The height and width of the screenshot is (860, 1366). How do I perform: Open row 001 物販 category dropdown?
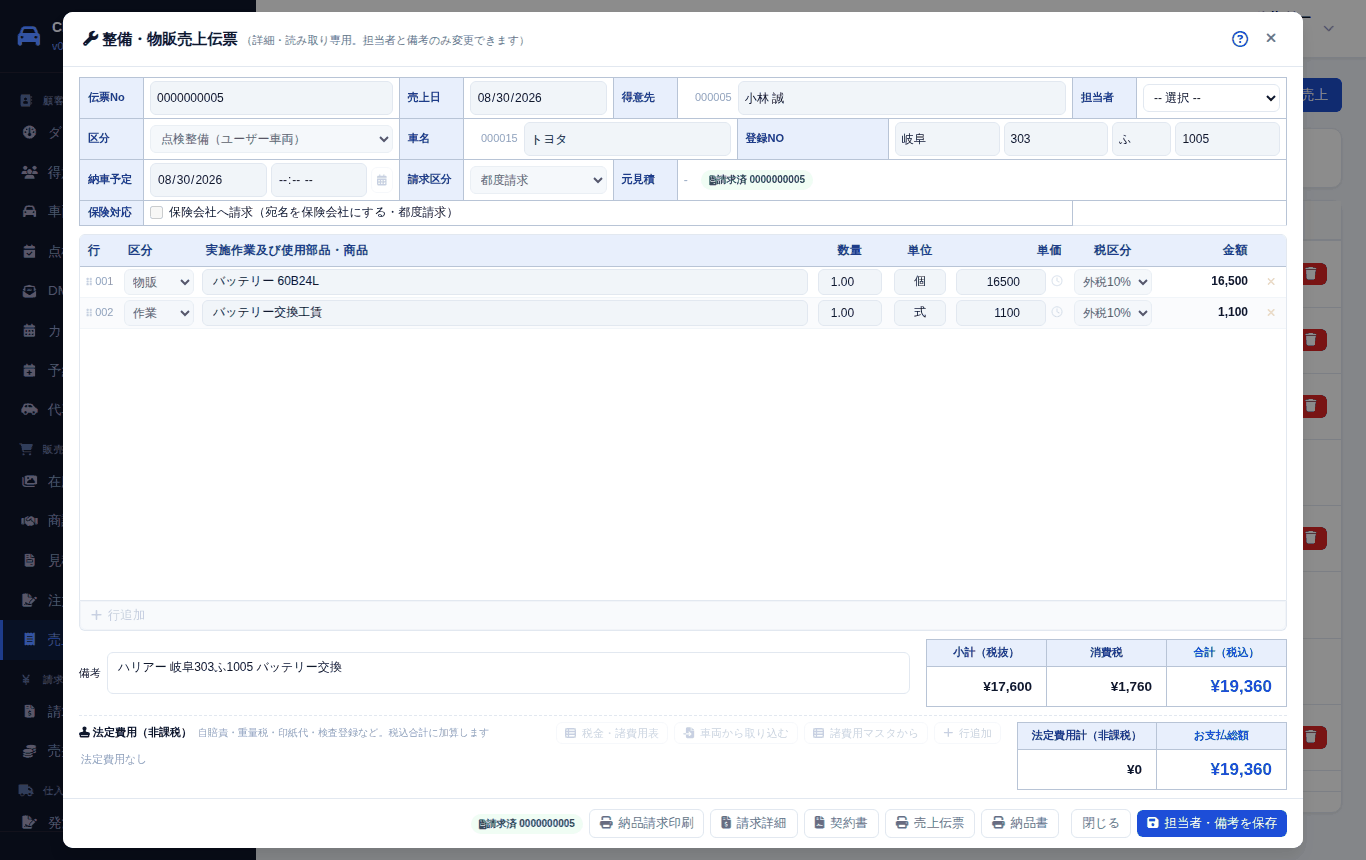[159, 282]
